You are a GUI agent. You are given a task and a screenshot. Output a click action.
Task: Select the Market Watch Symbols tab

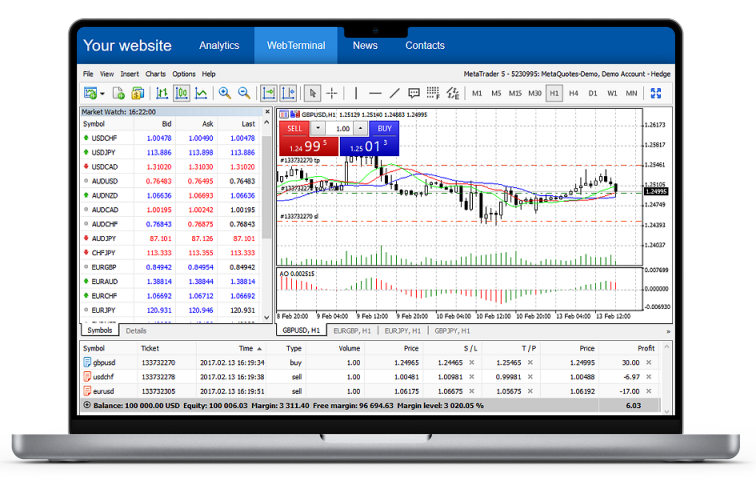(x=100, y=330)
